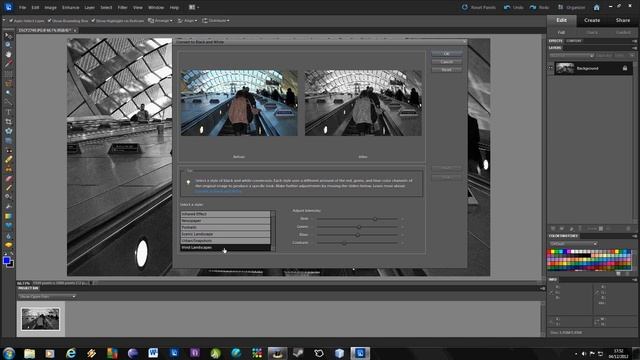
Task: Open the Enhance menu
Action: pyautogui.click(x=70, y=7)
